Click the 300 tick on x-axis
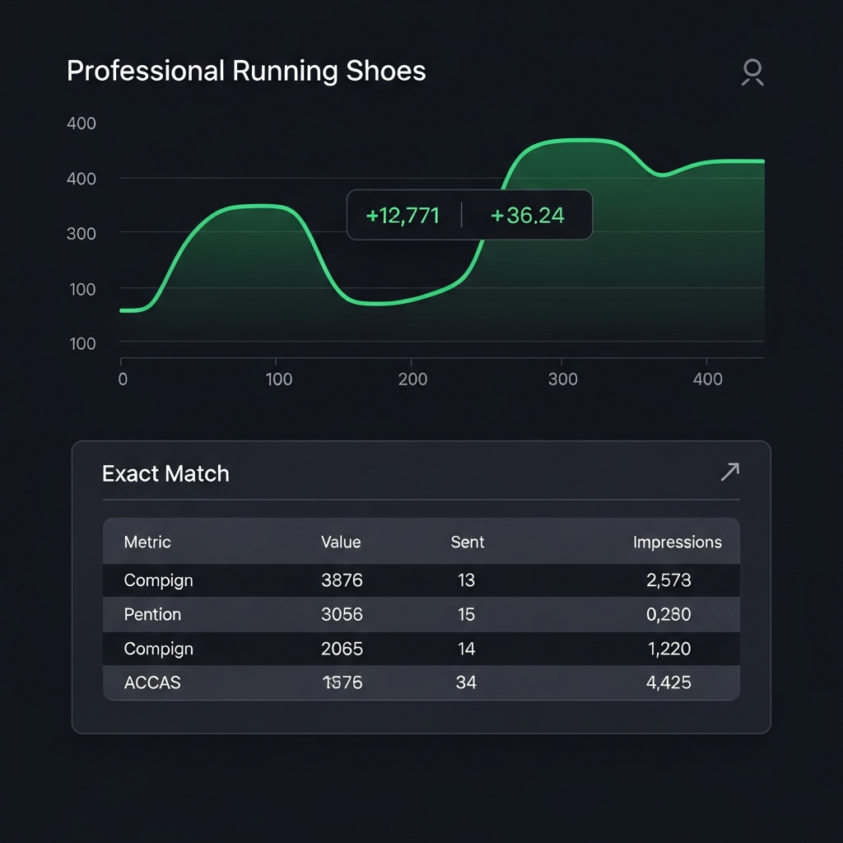The height and width of the screenshot is (843, 843). [x=562, y=379]
